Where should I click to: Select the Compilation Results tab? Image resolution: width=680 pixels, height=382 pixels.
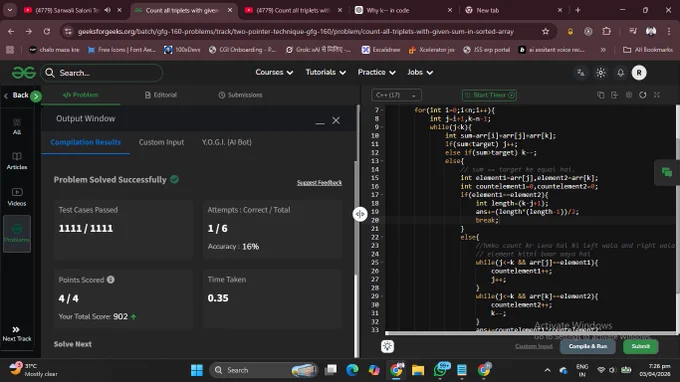coord(85,142)
